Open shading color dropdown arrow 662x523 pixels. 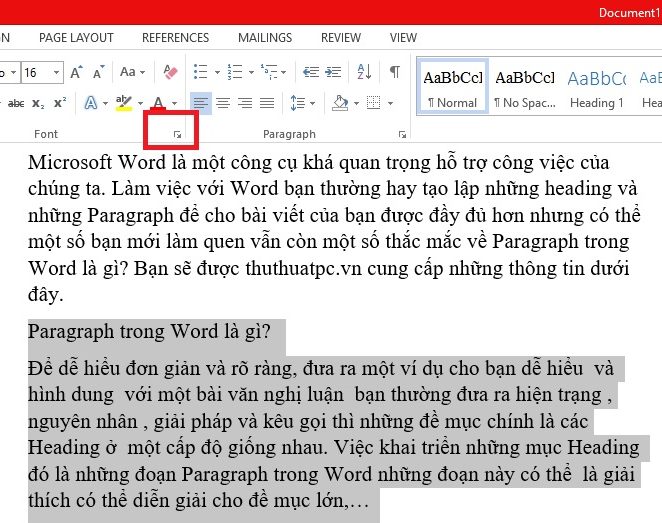356,103
